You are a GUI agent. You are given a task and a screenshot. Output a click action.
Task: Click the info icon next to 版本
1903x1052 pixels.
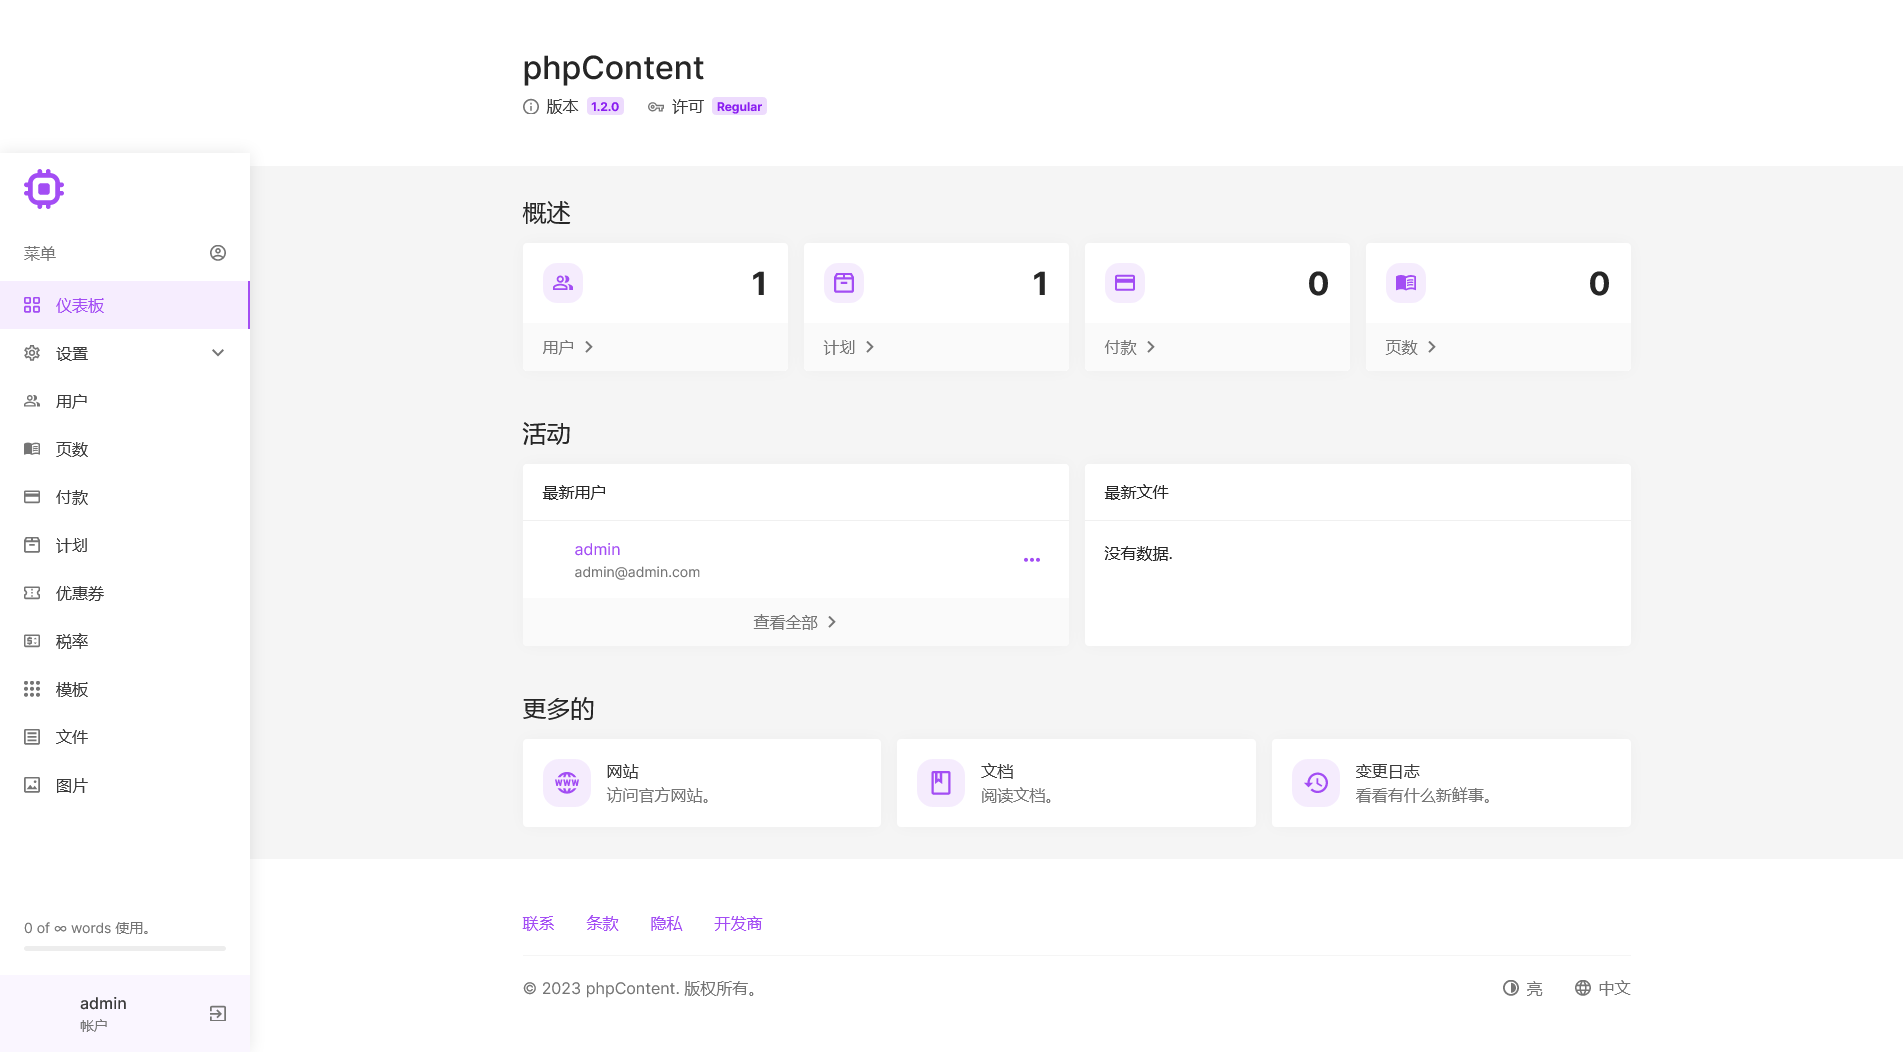[531, 107]
